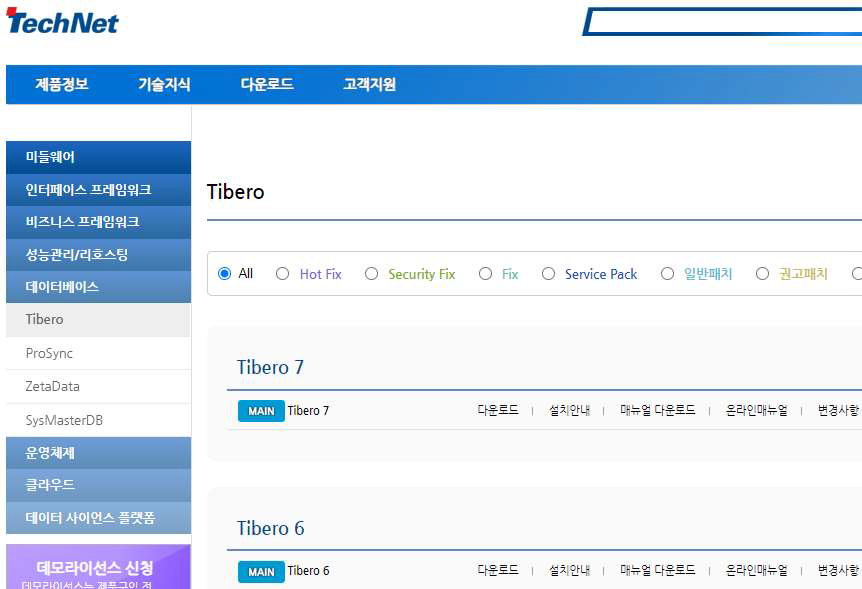This screenshot has height=589, width=862.
Task: Select the 일반패치 radio button
Action: pos(667,273)
